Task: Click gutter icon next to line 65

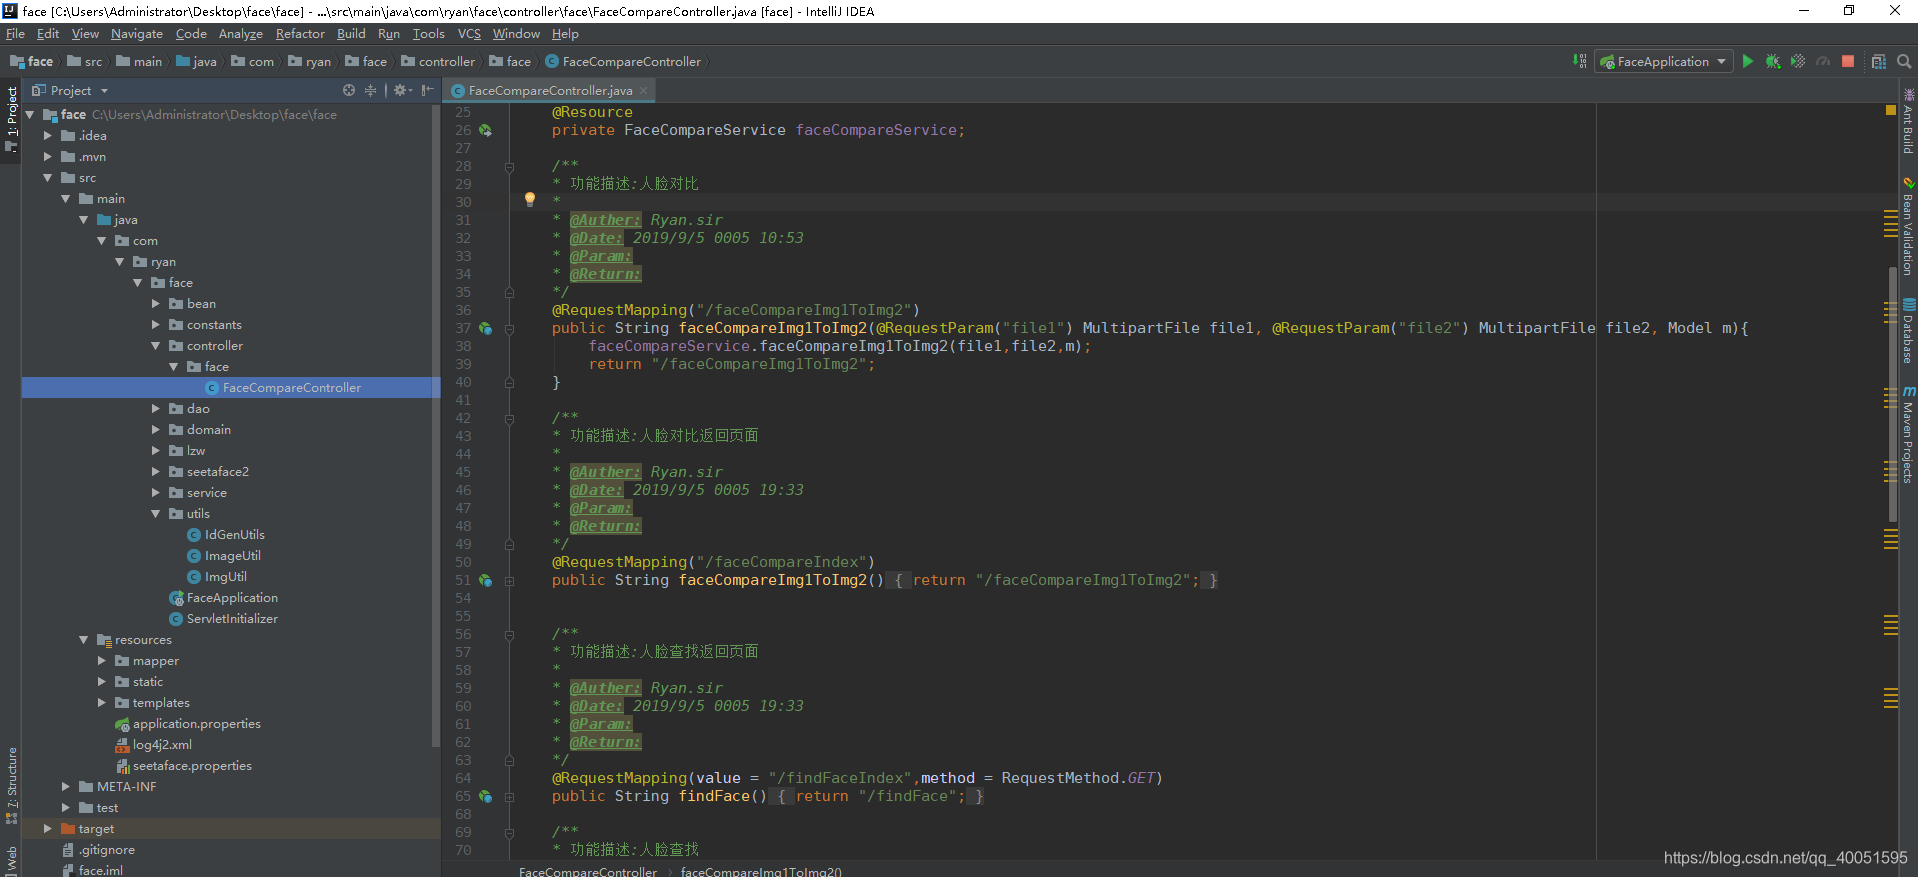Action: coord(485,796)
